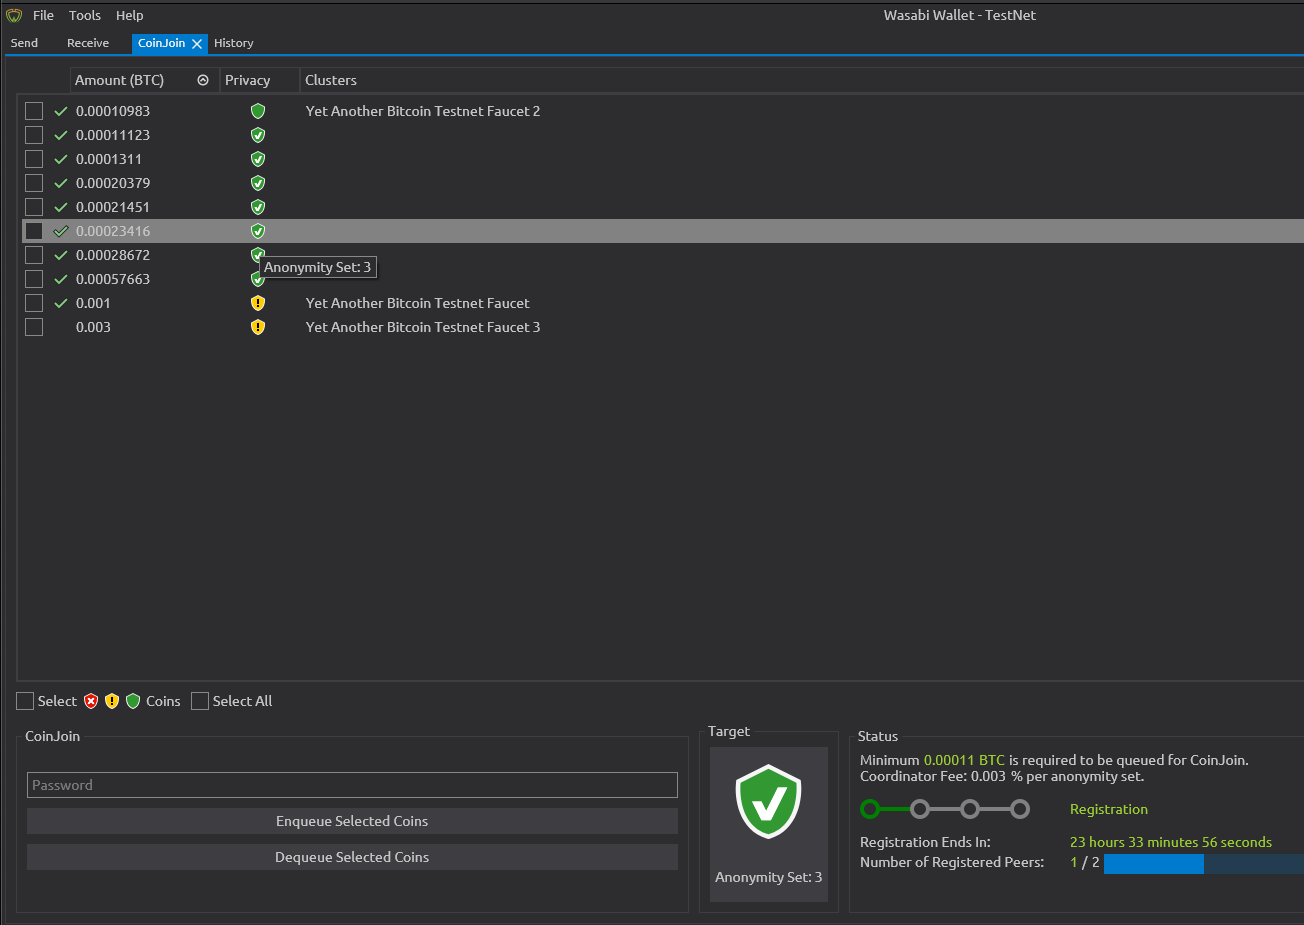Image resolution: width=1304 pixels, height=925 pixels.
Task: Click privacy shield icon for 0.00023416 coin
Action: tap(258, 231)
